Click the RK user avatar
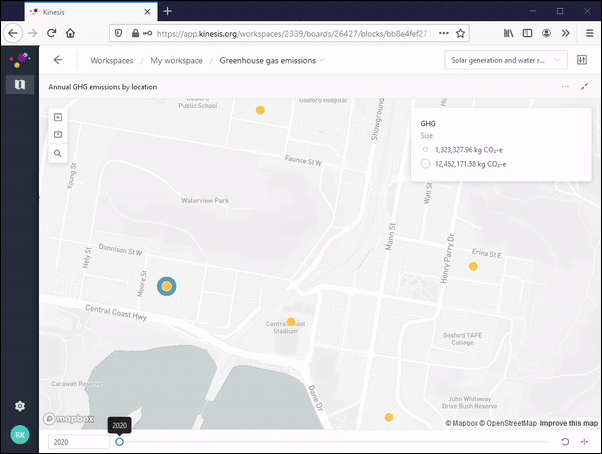This screenshot has width=602, height=454. pos(20,434)
